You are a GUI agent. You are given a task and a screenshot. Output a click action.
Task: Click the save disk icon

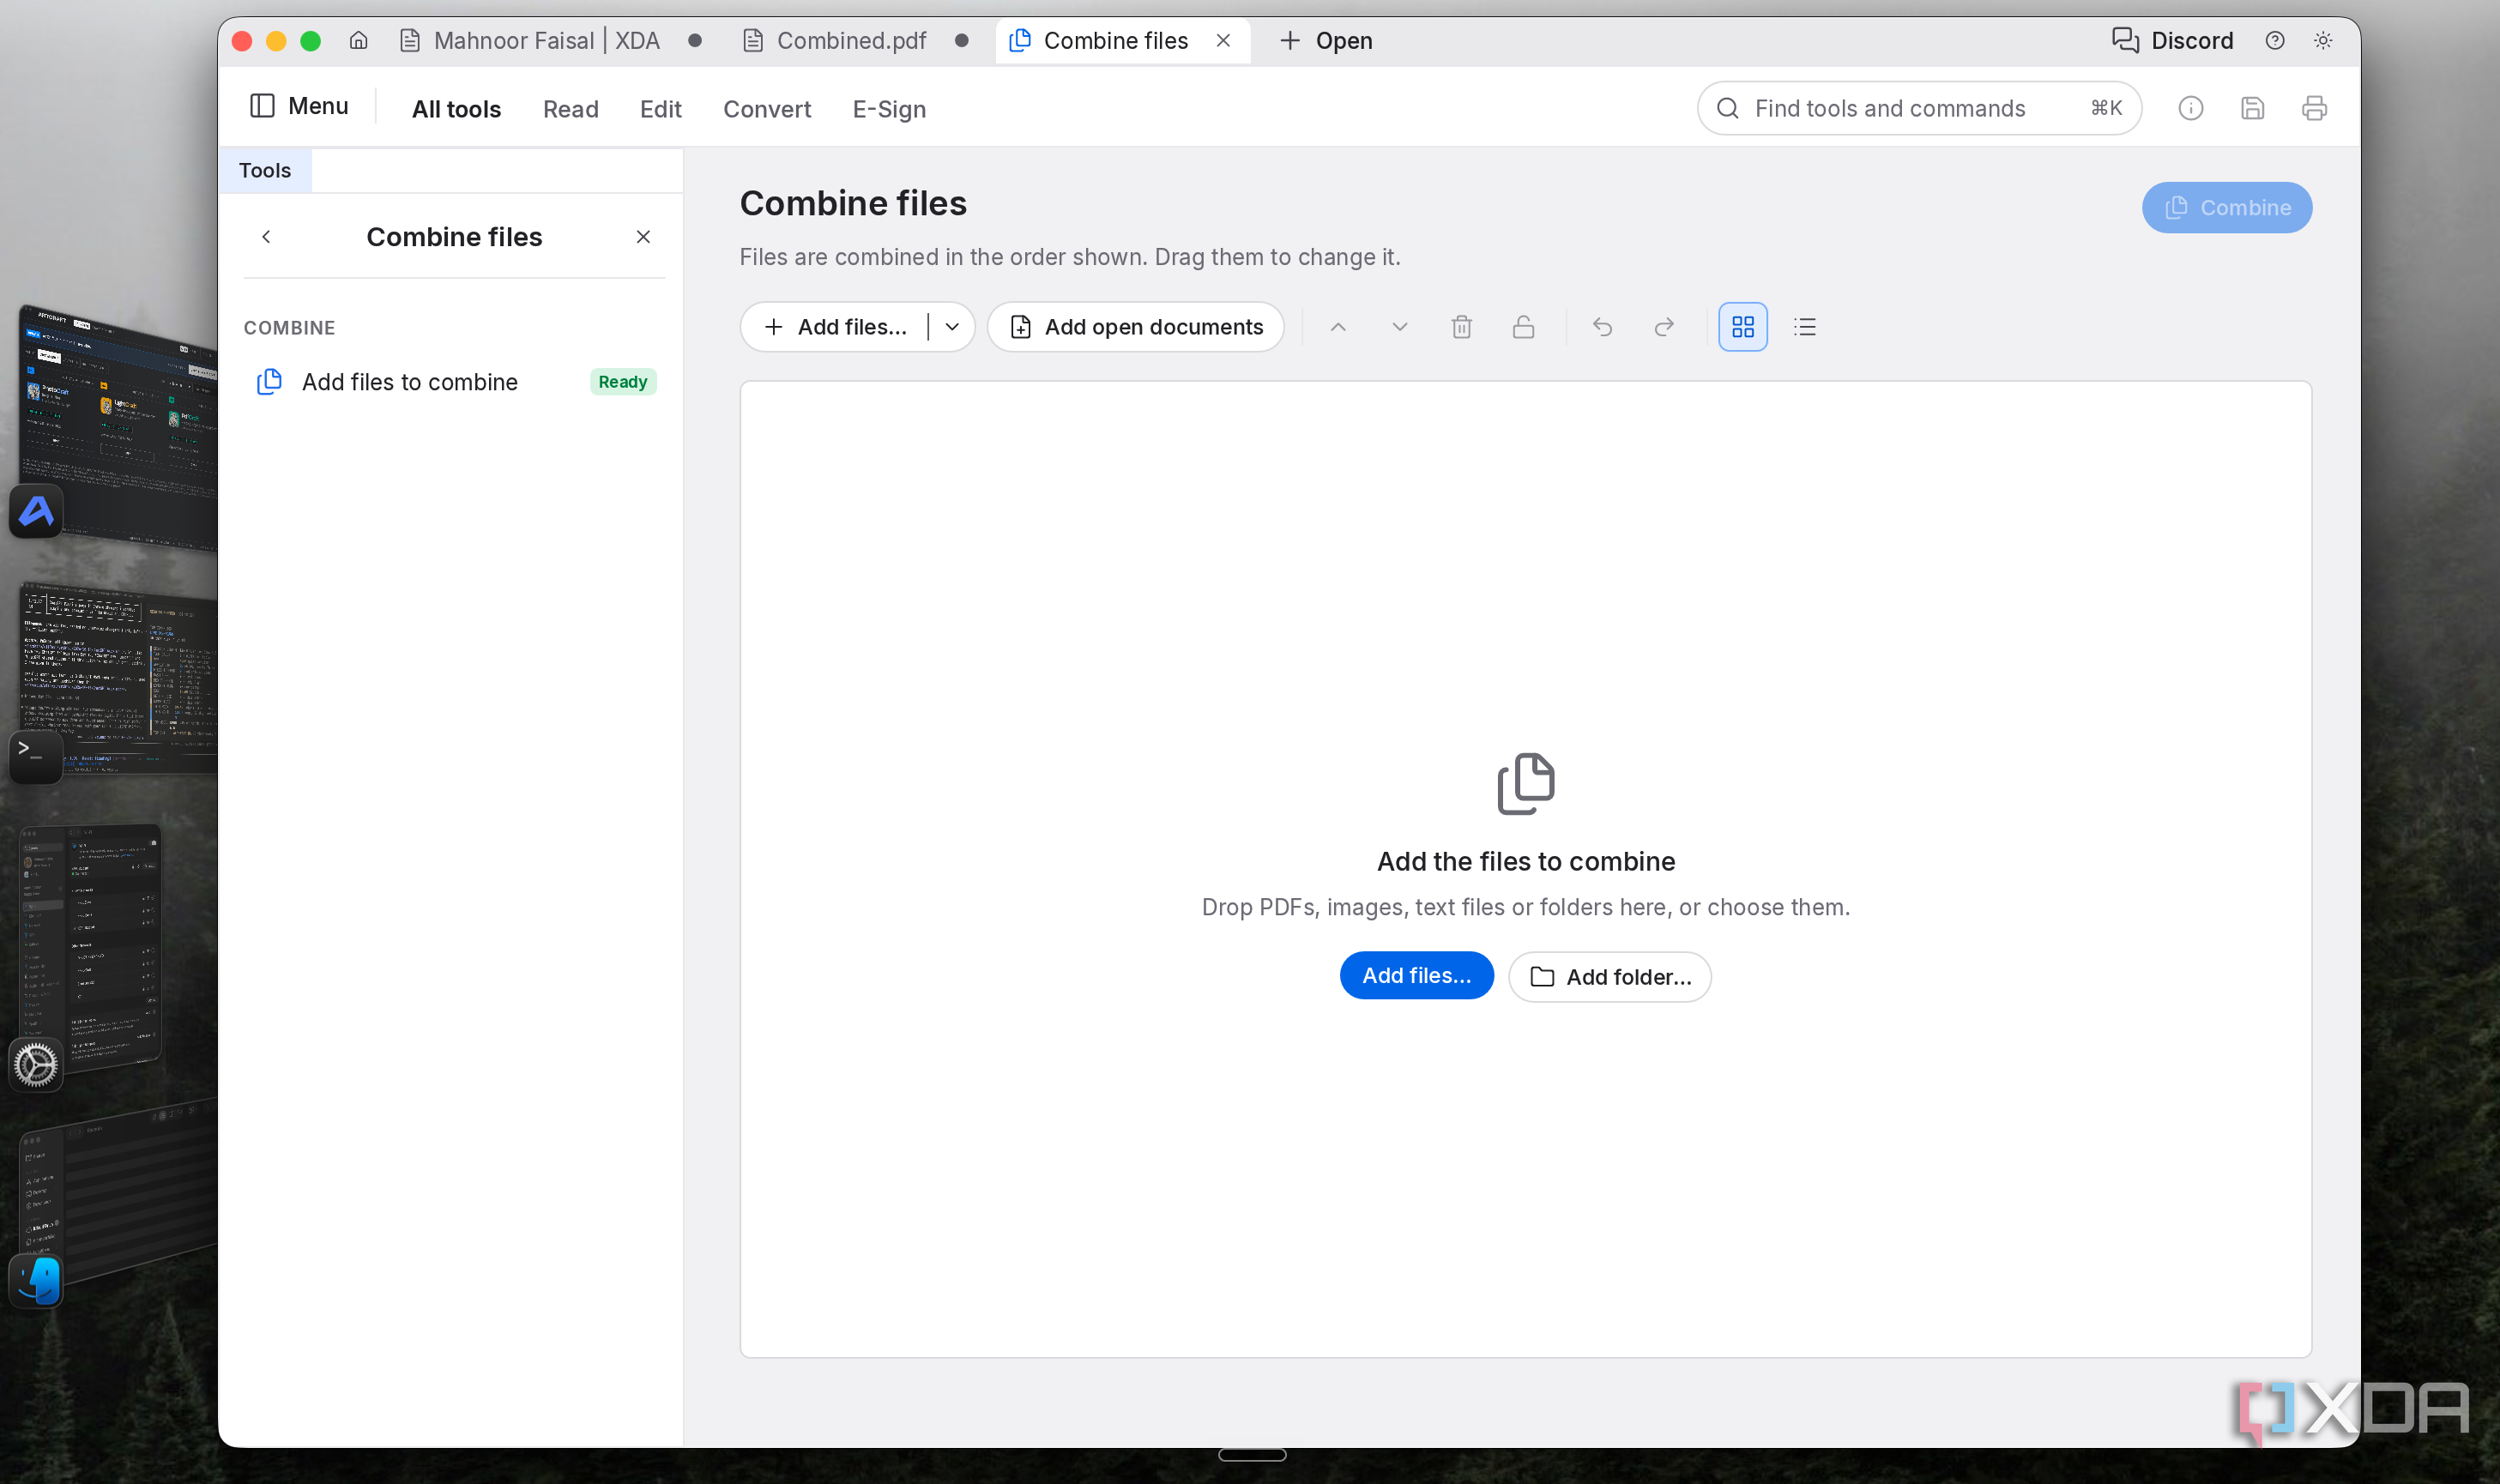point(2252,108)
